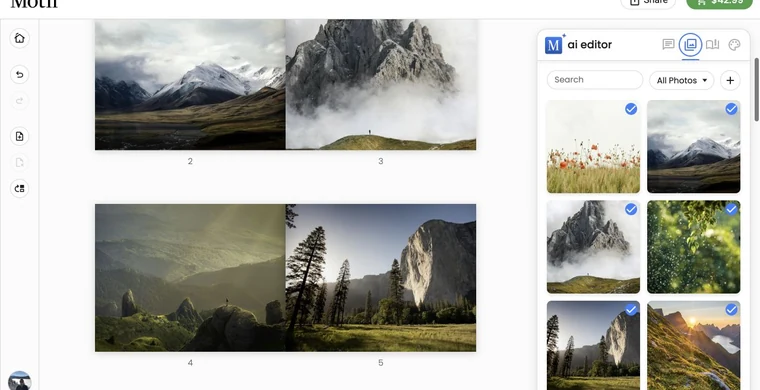The width and height of the screenshot is (760, 390).
Task: Undo the last action
Action: pyautogui.click(x=19, y=75)
